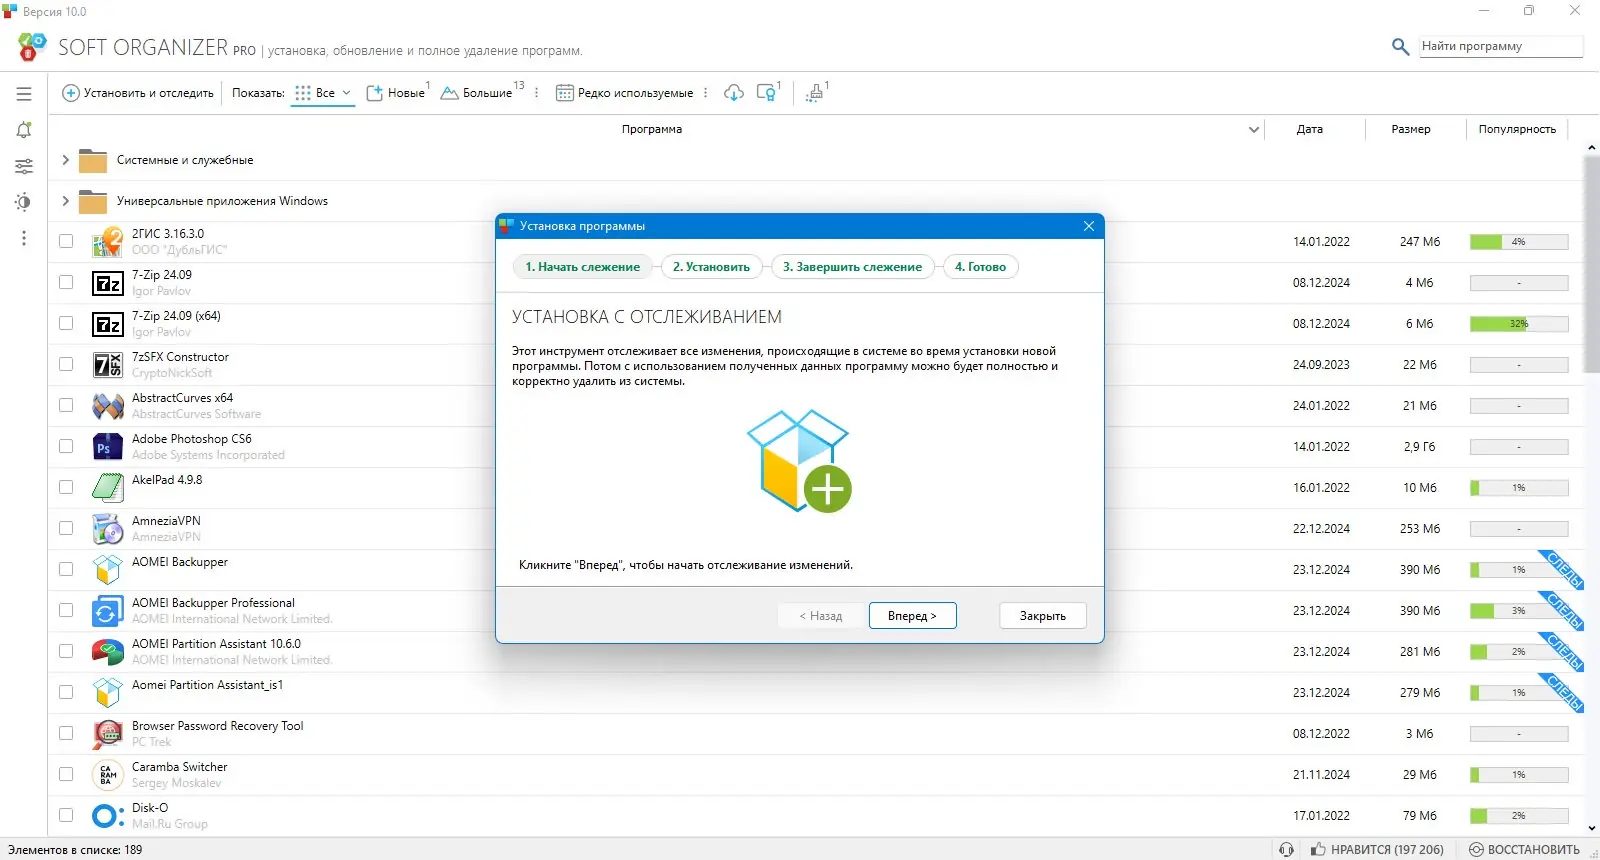Select the Adobe Photoshop CS6 checkbox
Screen dimensions: 1600x860
pos(66,446)
